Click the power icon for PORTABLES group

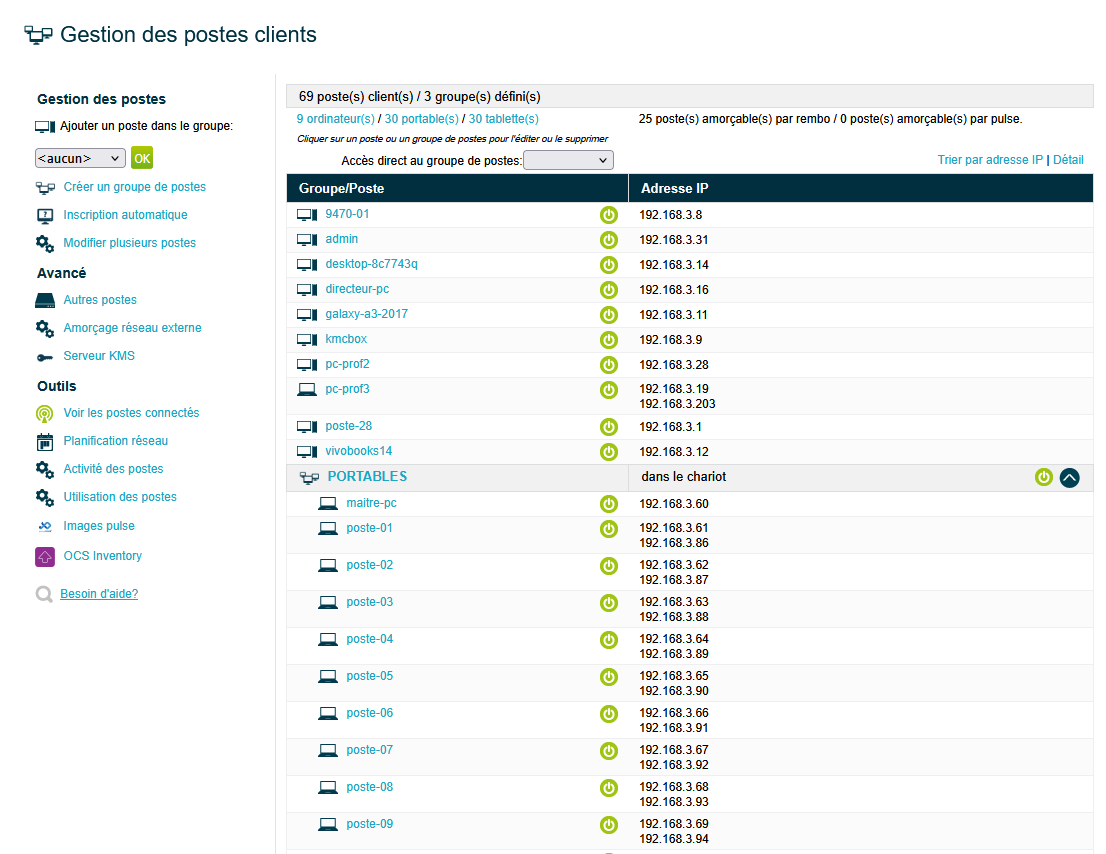(x=1044, y=477)
